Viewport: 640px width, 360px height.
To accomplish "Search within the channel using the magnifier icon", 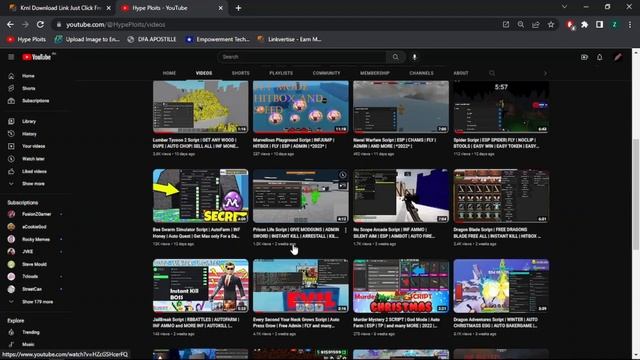I will point(492,73).
